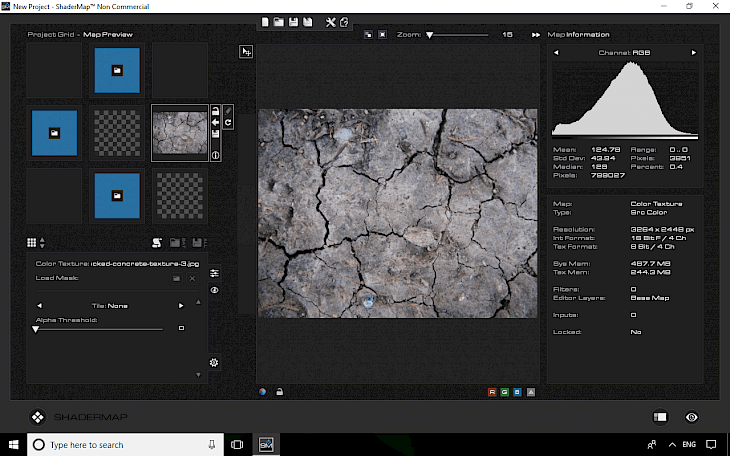Open map properties sliders icon

[x=214, y=273]
